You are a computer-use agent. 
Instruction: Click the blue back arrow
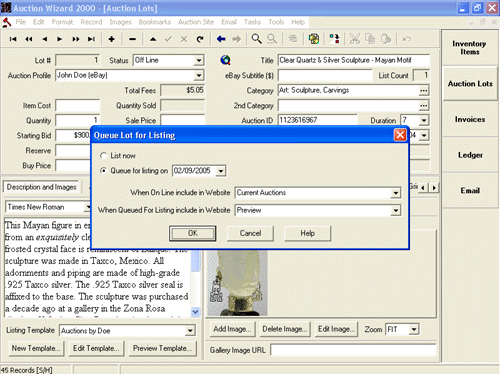click(221, 39)
